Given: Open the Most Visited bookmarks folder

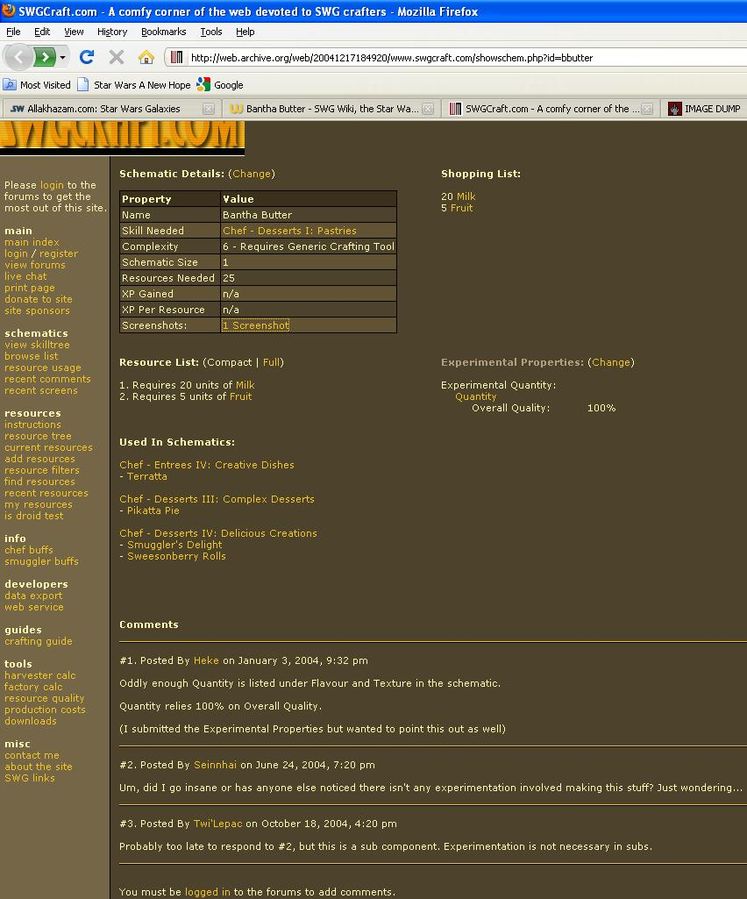Looking at the screenshot, I should [x=37, y=85].
